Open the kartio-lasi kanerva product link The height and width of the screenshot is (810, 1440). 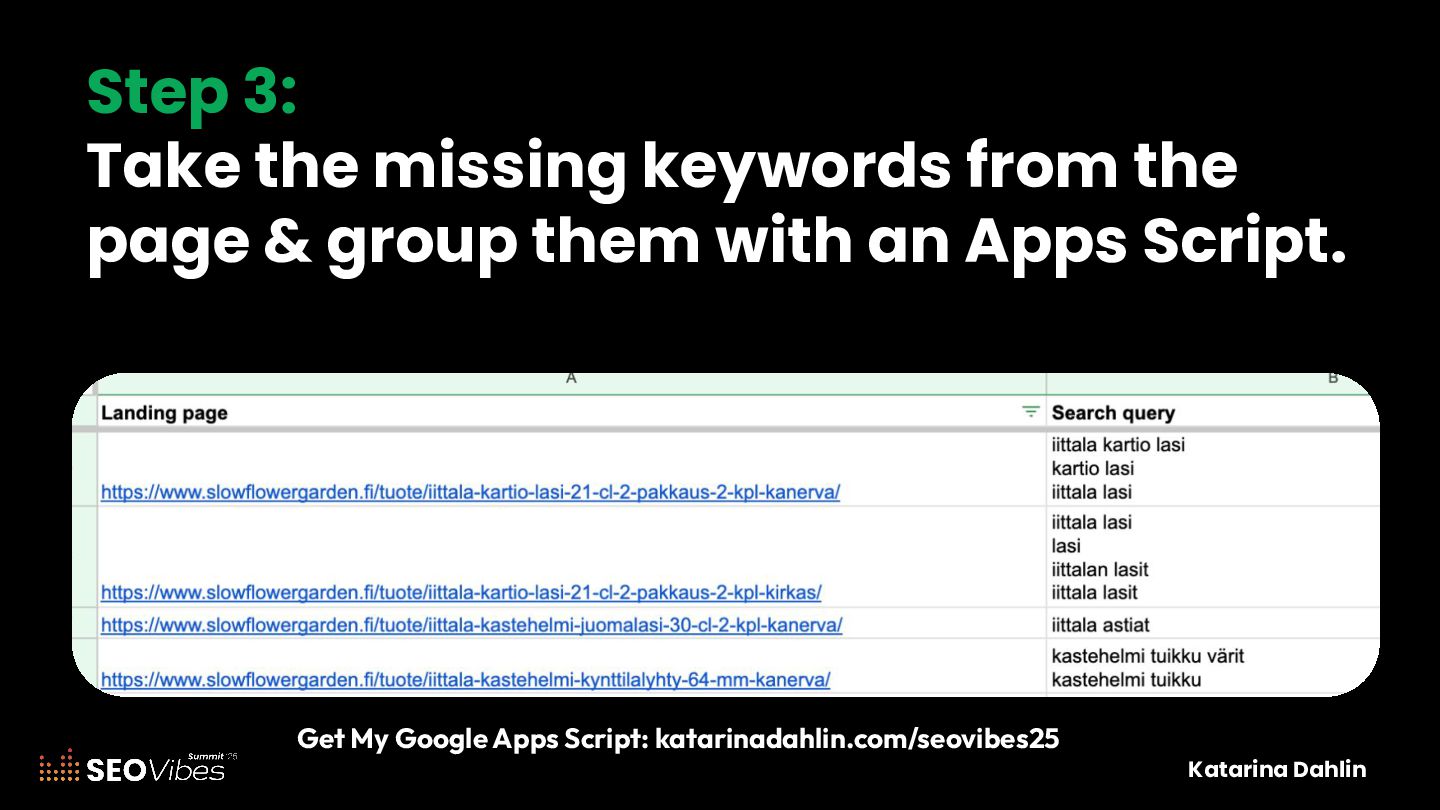click(x=470, y=492)
